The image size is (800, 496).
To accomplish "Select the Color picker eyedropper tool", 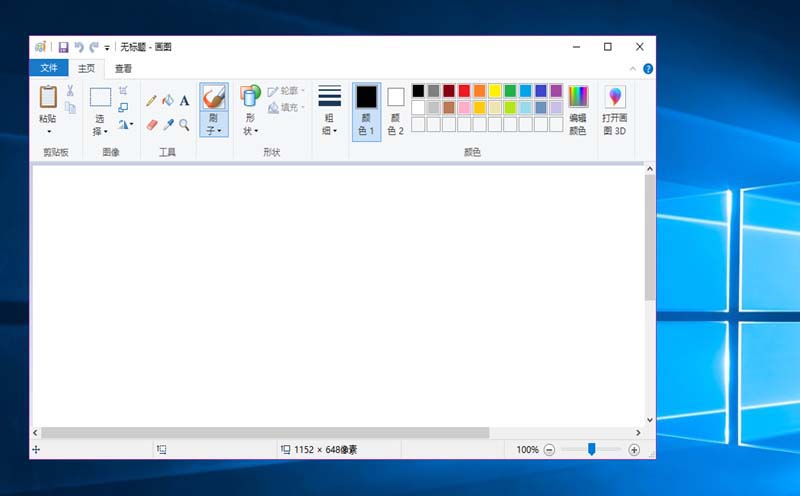I will tap(168, 125).
